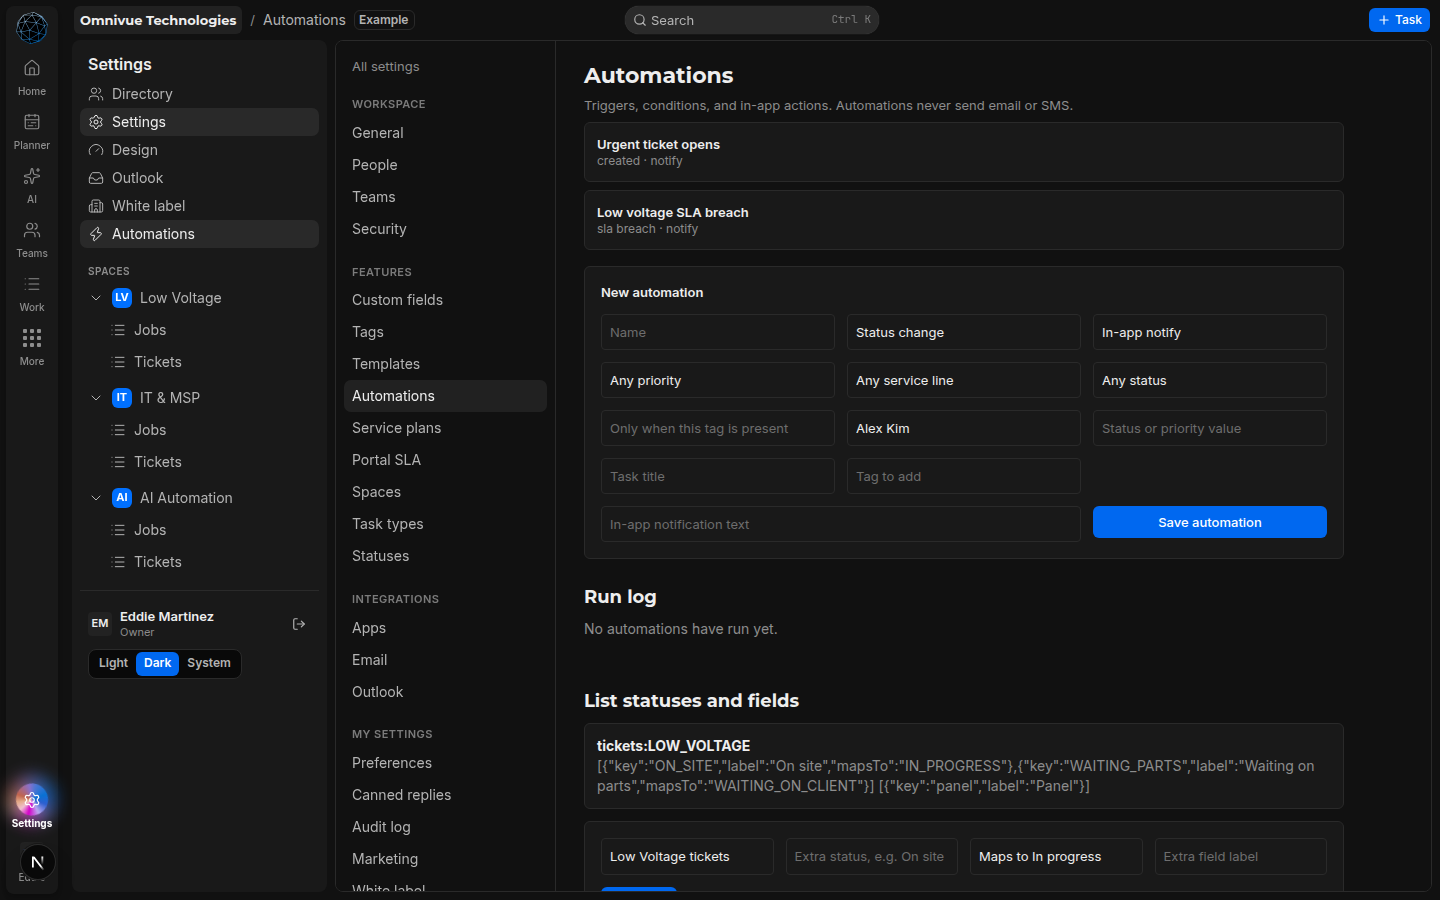Open Outlook in Settings sidebar
The image size is (1440, 900).
pos(199,178)
